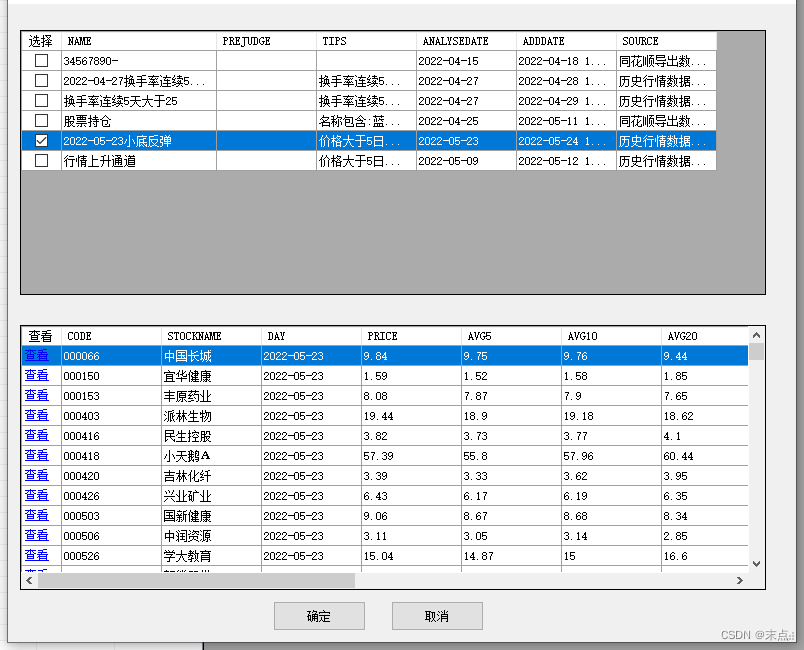Sort by the PRICE column header

point(411,336)
